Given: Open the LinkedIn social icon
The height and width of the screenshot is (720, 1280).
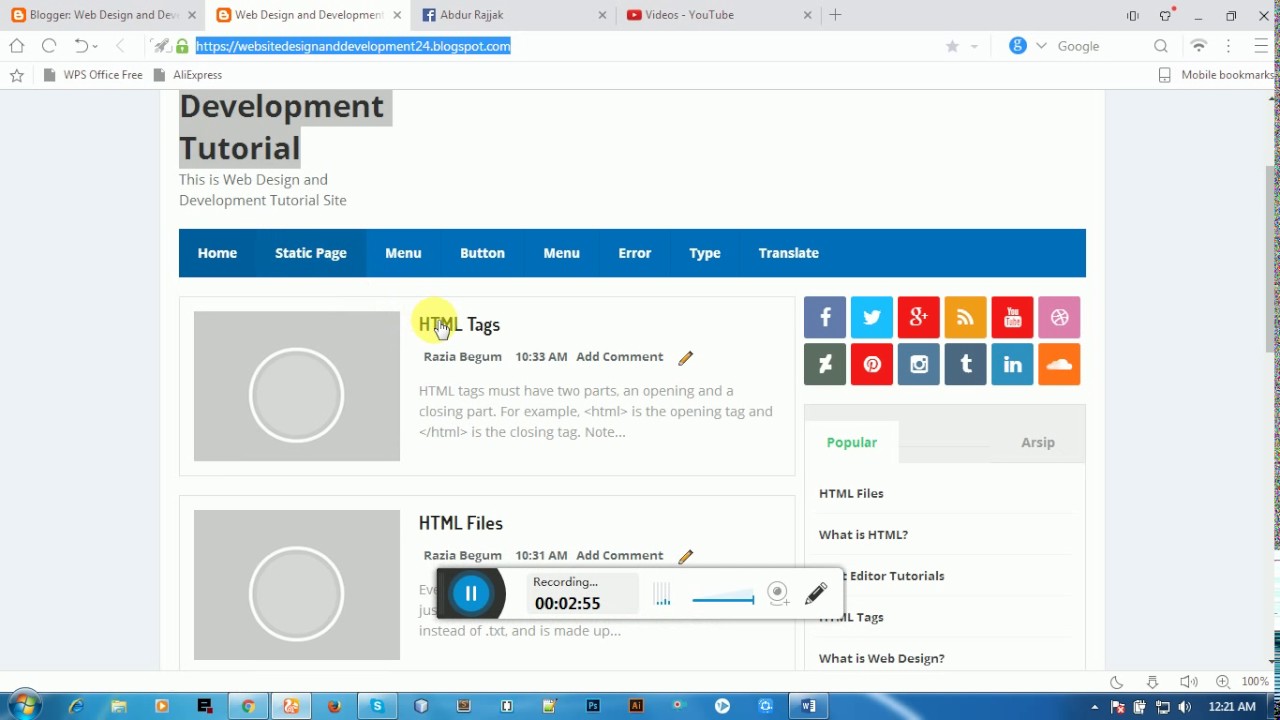Looking at the screenshot, I should tap(1012, 365).
